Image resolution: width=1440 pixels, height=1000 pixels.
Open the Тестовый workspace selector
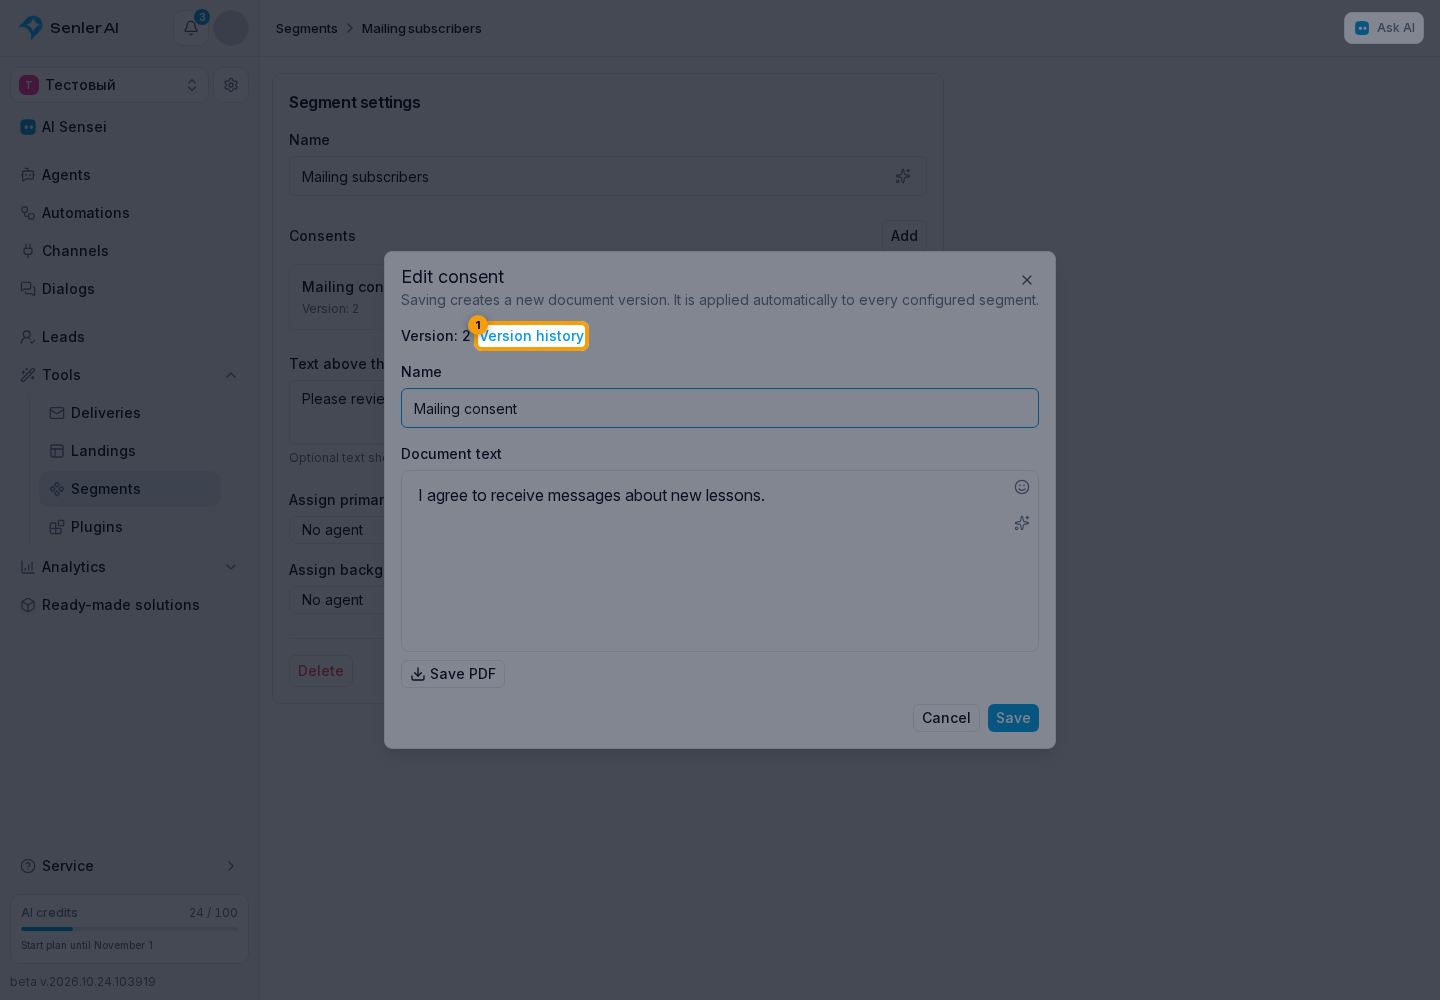(x=109, y=85)
